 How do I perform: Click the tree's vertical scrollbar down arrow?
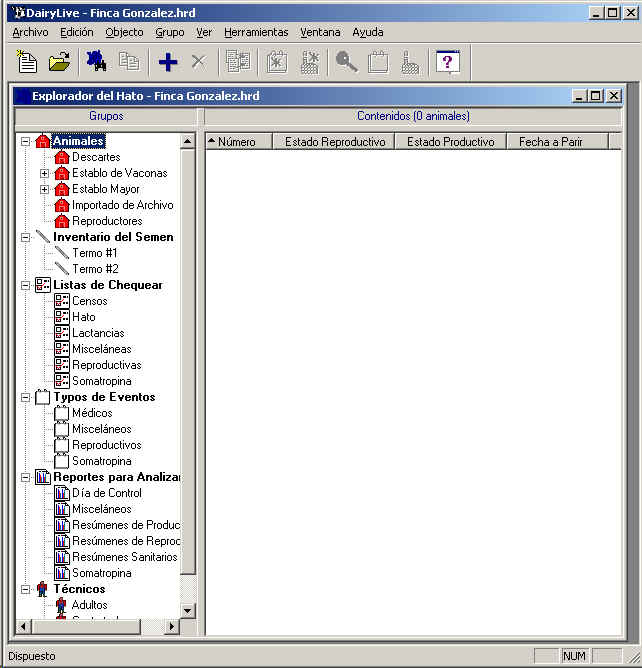187,610
